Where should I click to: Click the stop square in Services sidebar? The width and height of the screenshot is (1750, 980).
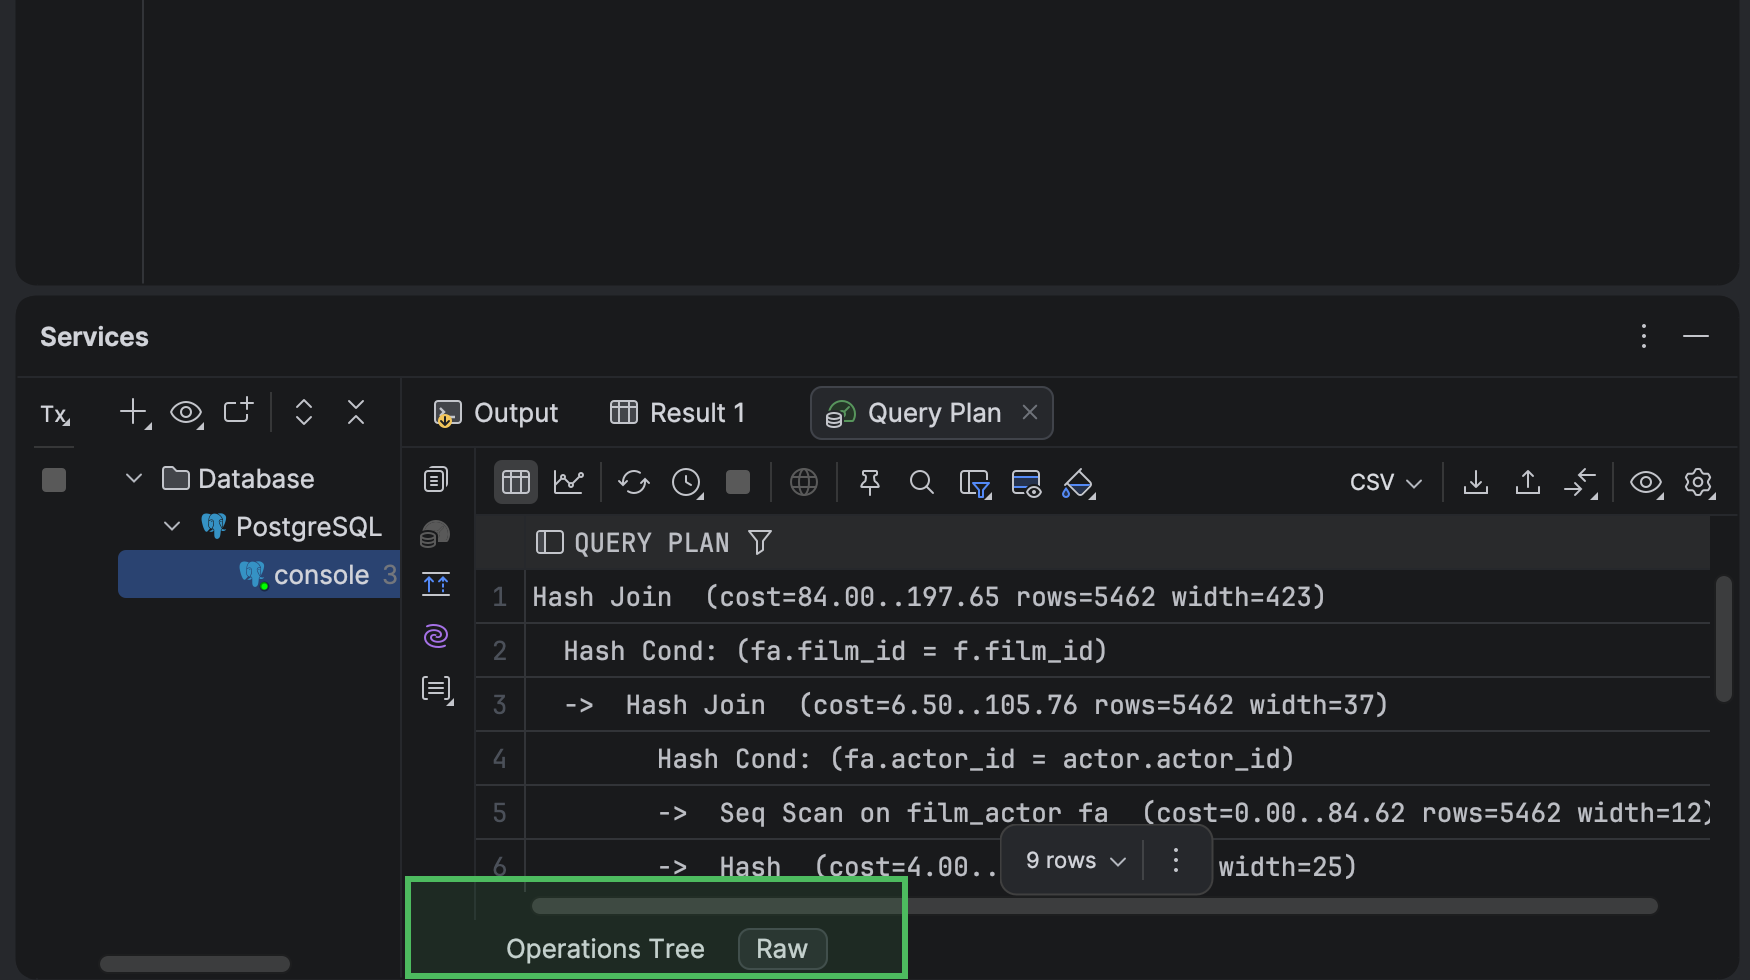(54, 480)
